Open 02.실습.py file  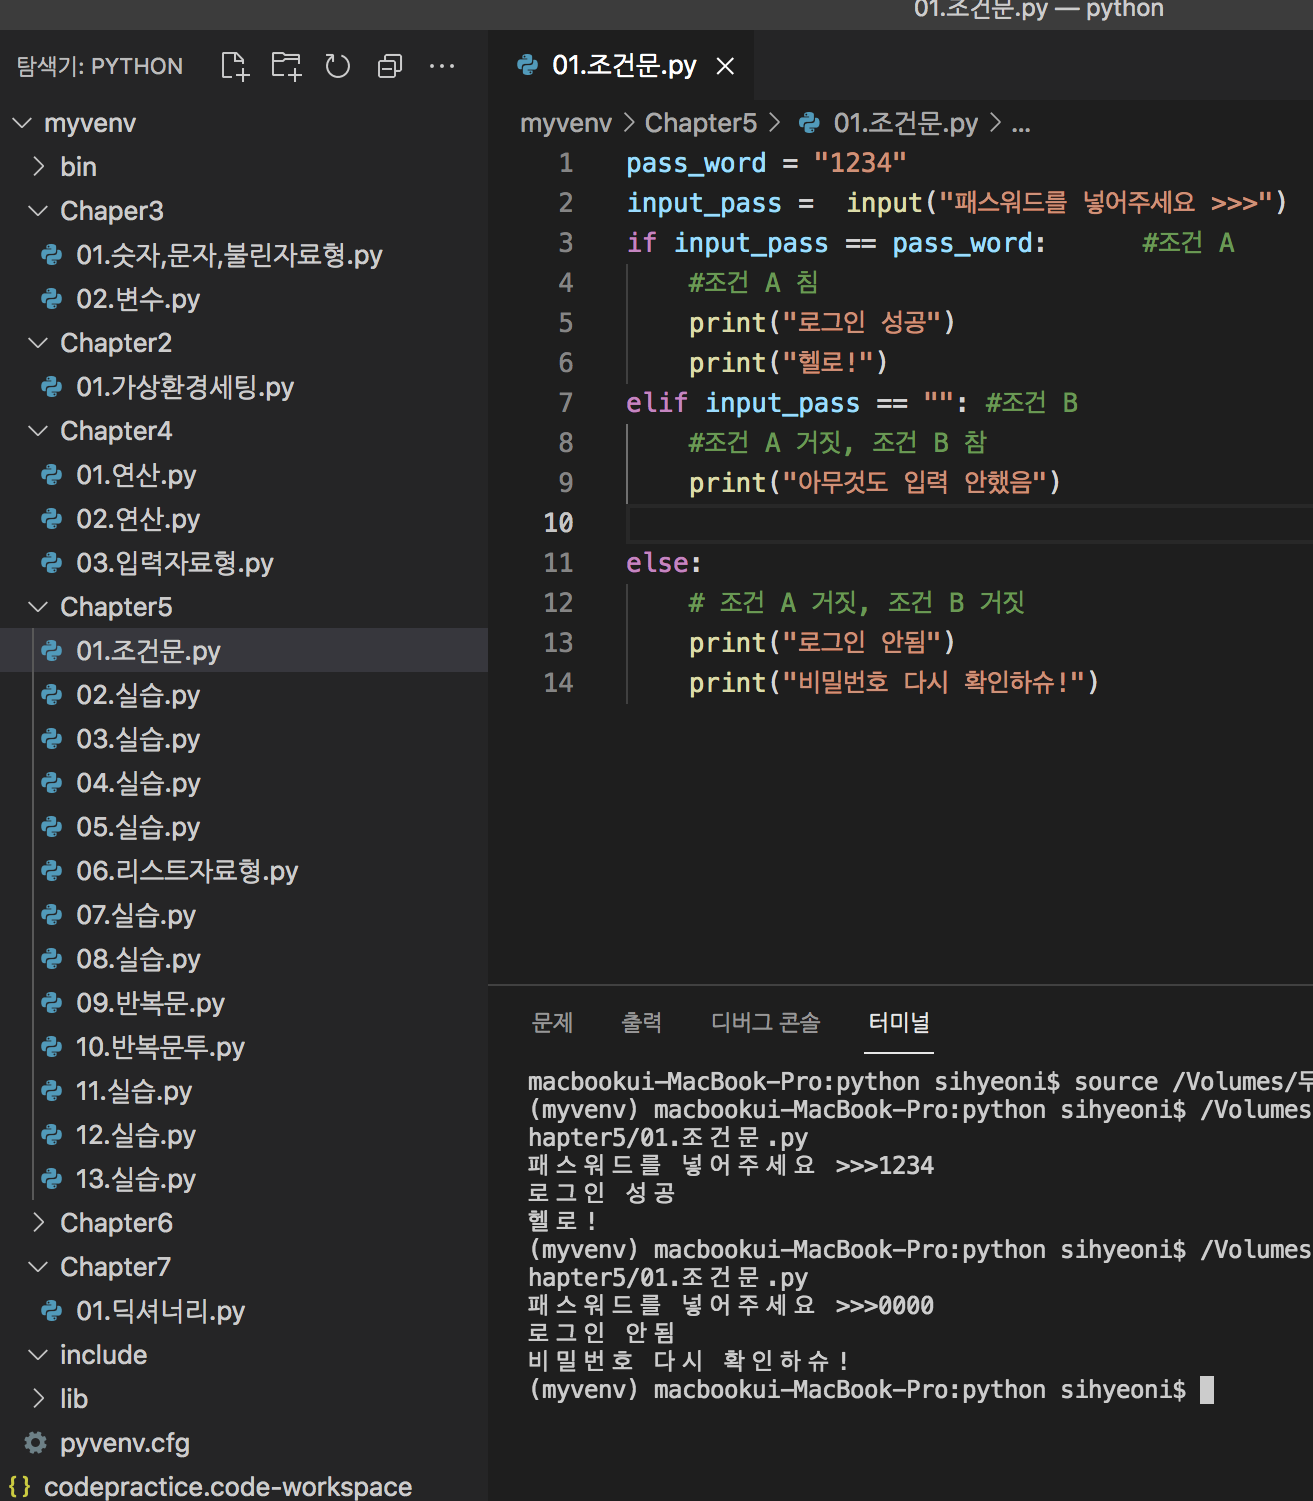tap(244, 695)
